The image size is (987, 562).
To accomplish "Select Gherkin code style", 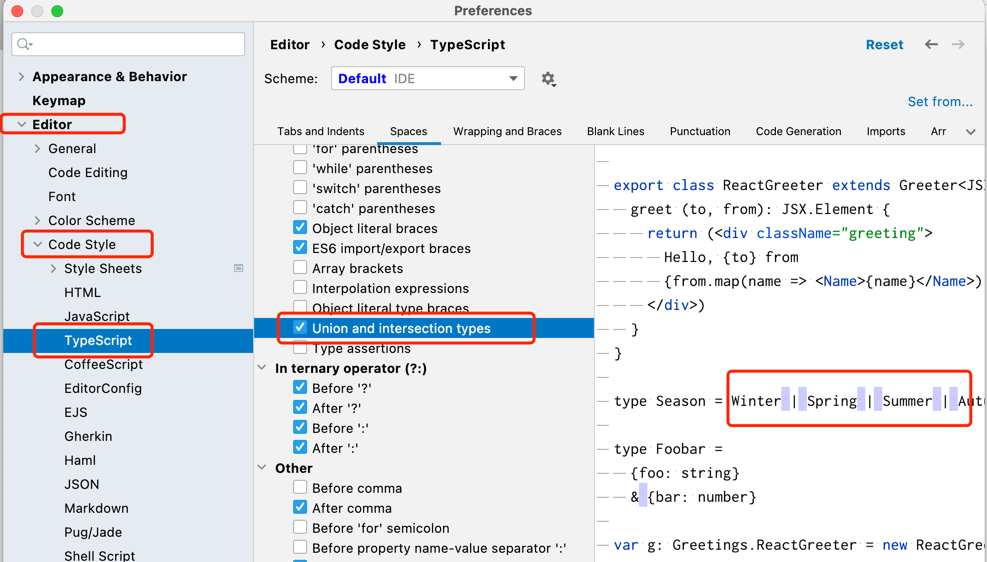I will click(x=88, y=436).
